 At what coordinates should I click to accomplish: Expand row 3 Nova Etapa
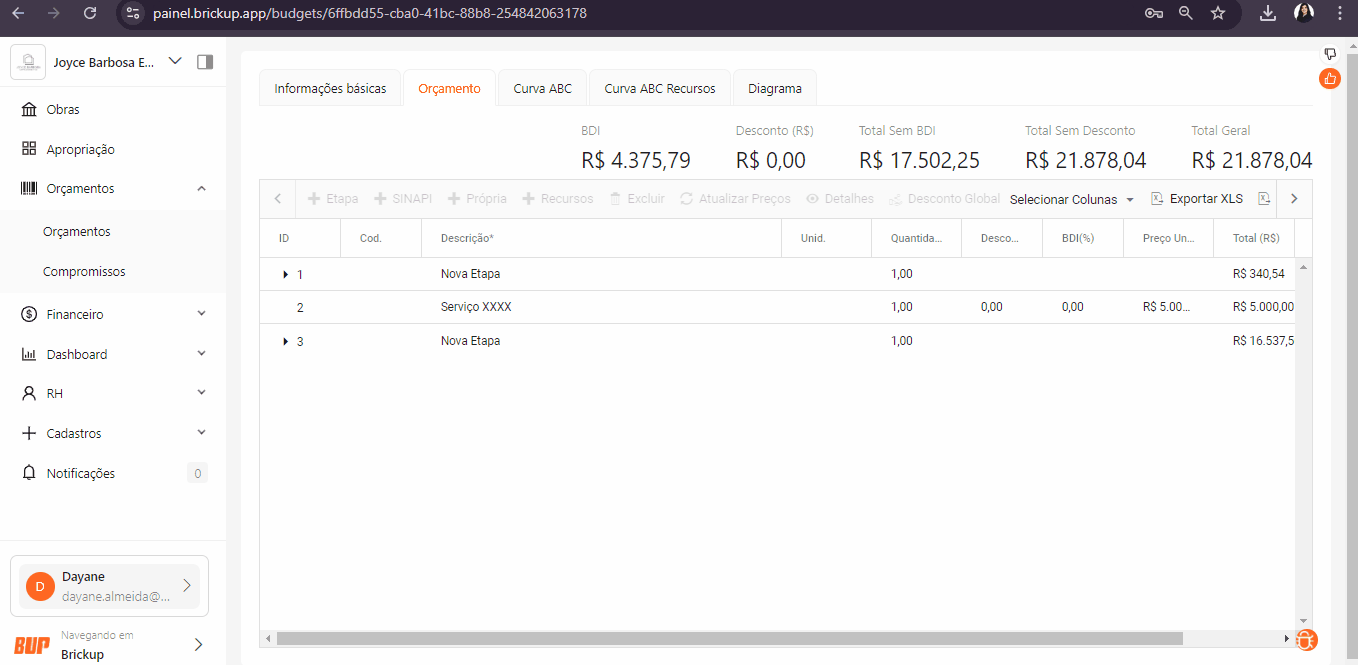click(285, 341)
